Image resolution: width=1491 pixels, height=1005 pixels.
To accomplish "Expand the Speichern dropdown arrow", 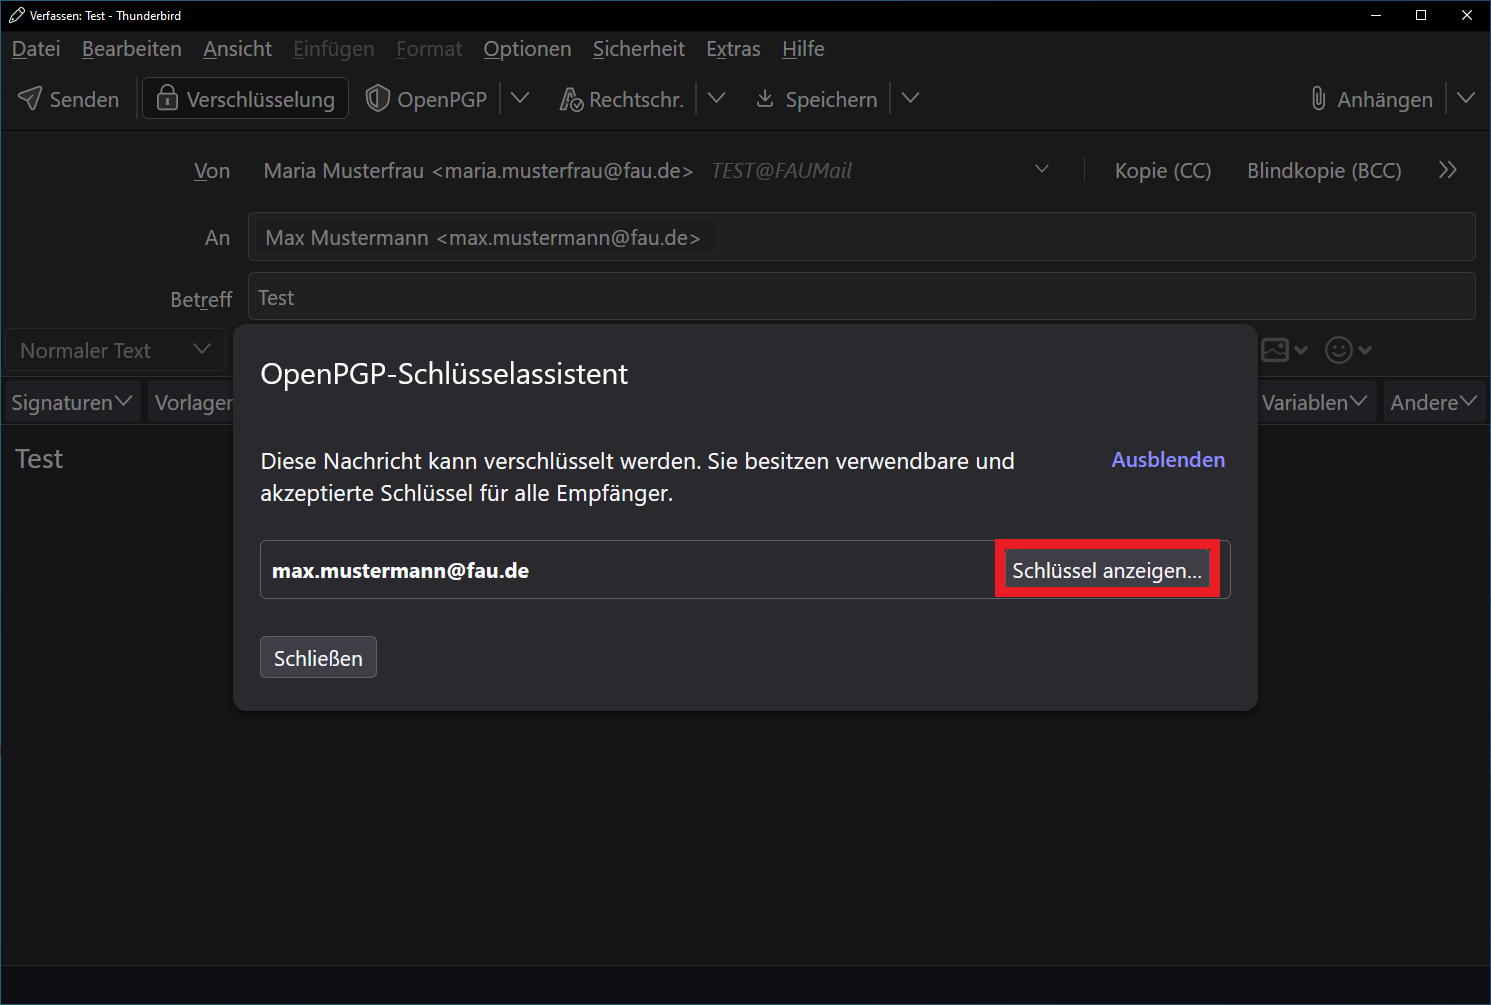I will pyautogui.click(x=910, y=99).
